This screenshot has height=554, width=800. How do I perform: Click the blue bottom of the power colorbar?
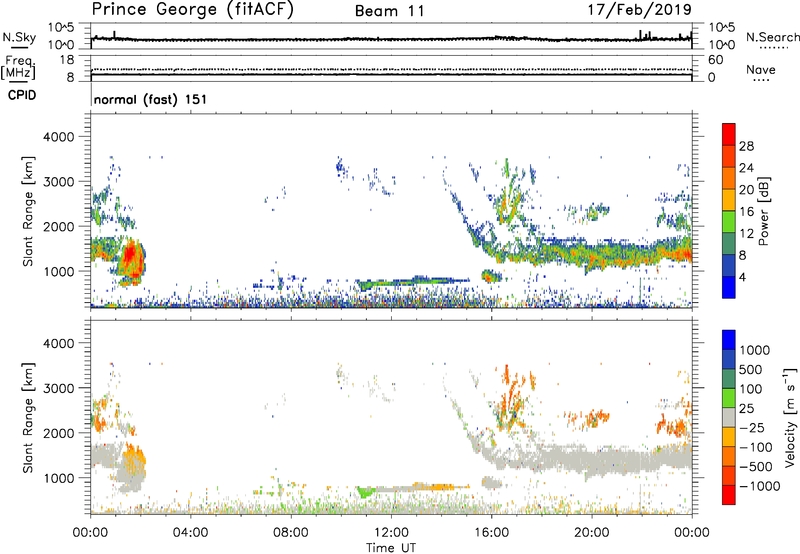pos(729,287)
